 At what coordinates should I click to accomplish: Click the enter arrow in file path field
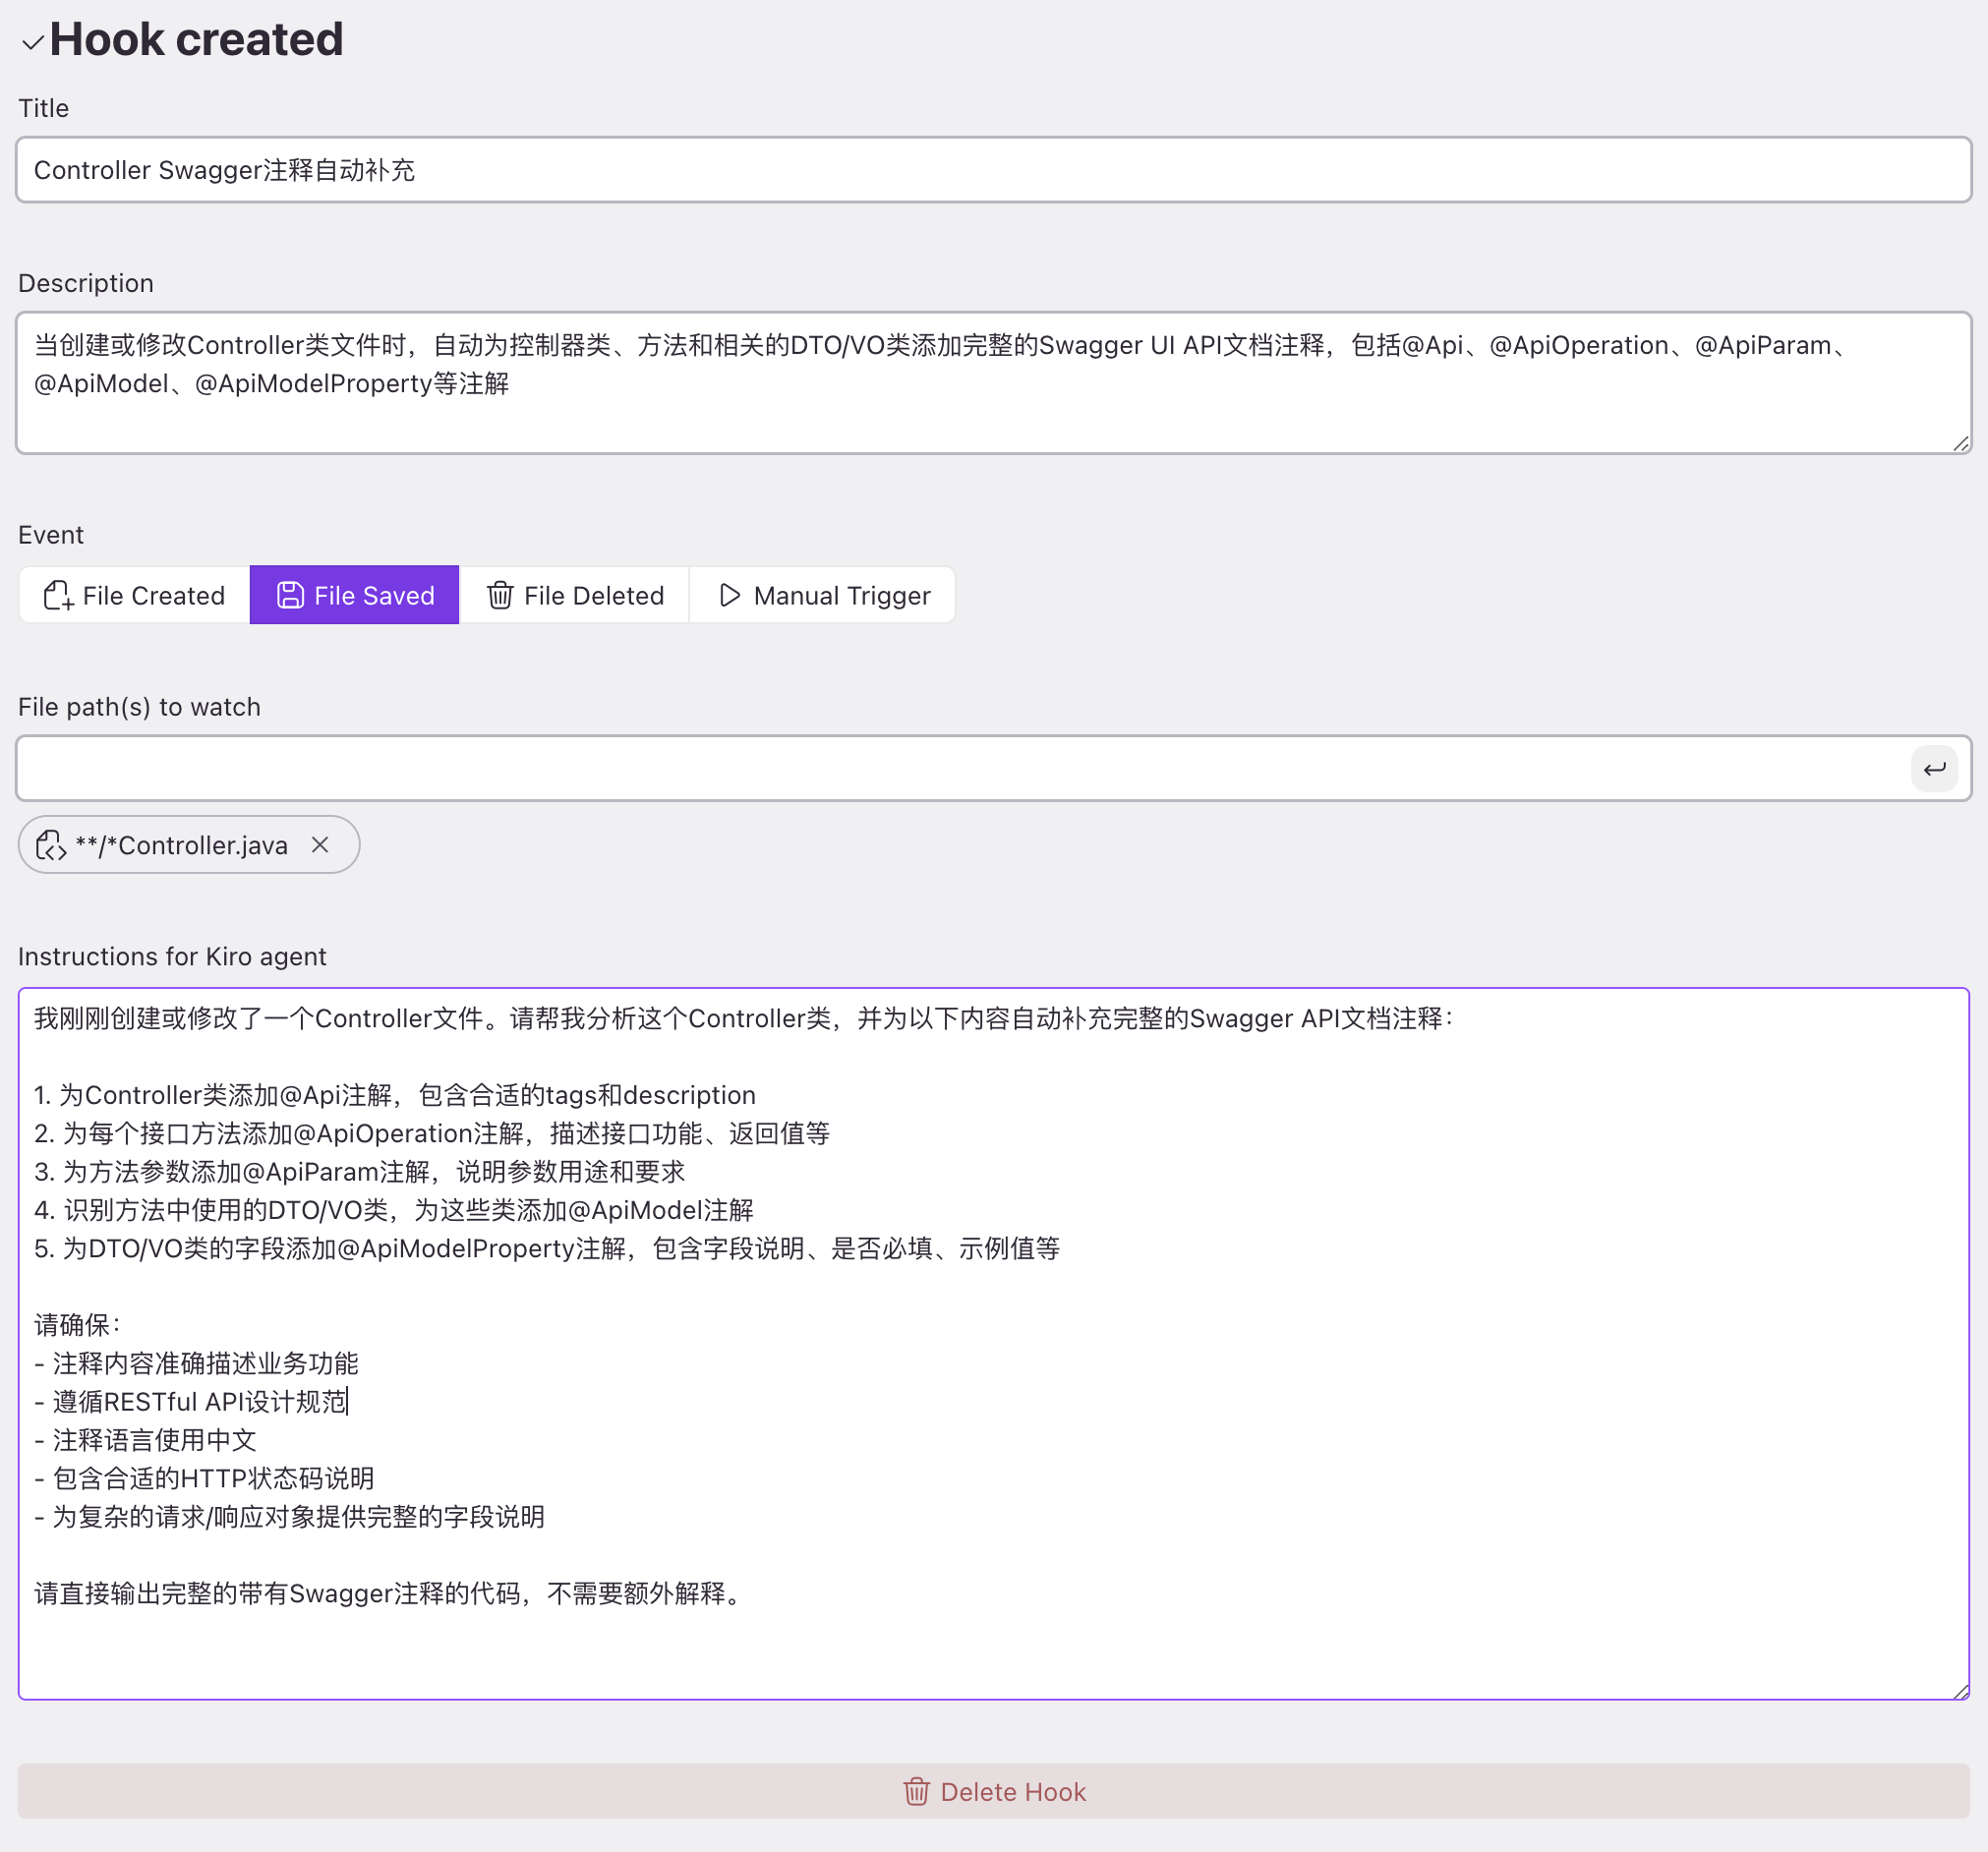click(x=1934, y=769)
